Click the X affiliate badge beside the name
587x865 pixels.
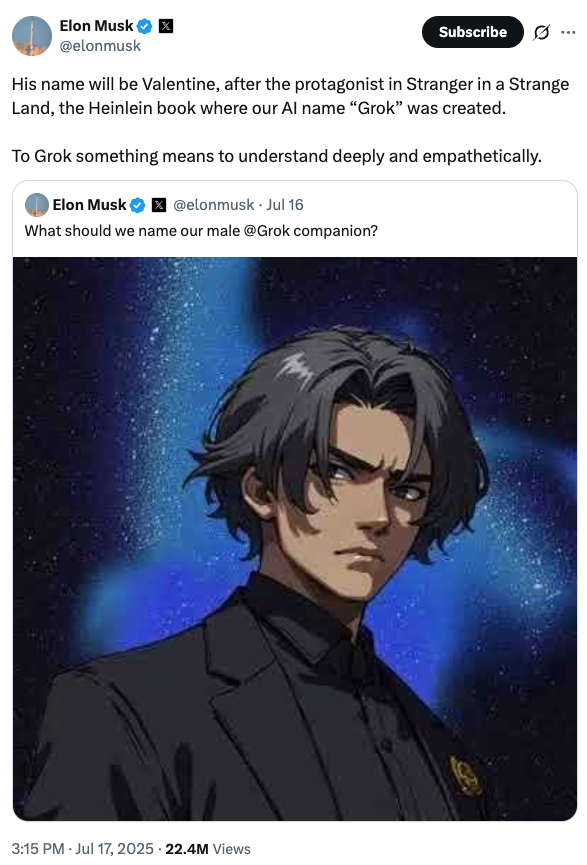(x=166, y=26)
